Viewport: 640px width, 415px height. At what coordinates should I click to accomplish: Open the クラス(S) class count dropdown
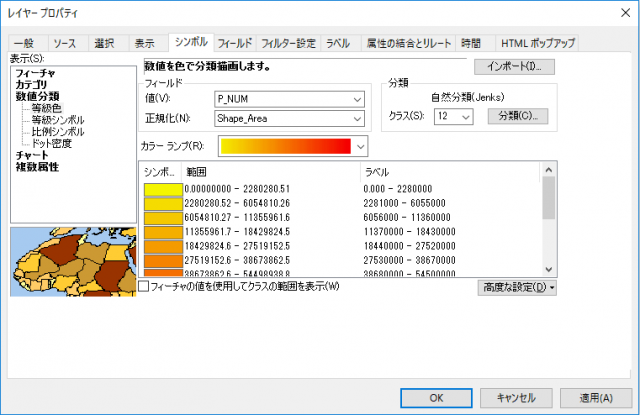coord(453,117)
